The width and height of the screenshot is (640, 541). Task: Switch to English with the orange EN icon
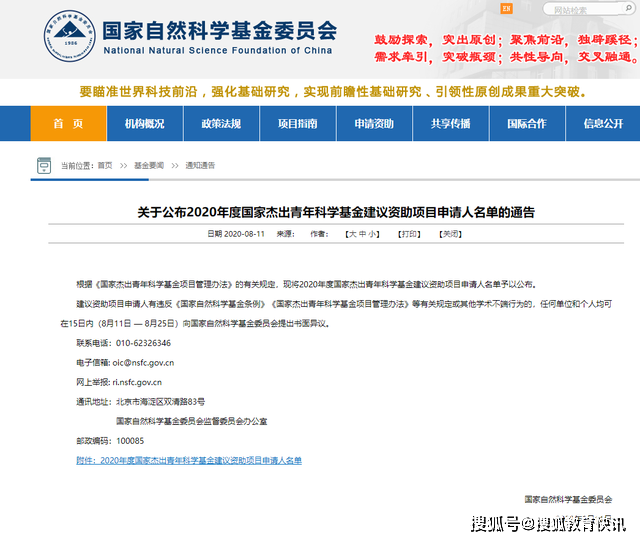507,8
